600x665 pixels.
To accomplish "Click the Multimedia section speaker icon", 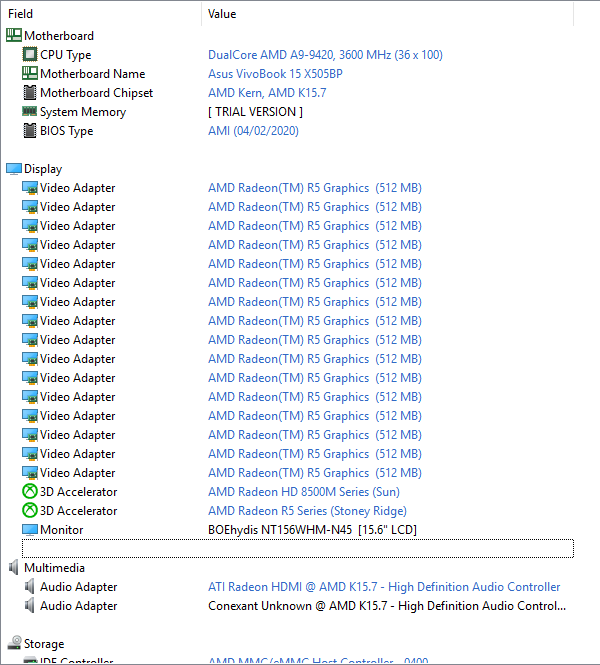I will click(x=14, y=567).
